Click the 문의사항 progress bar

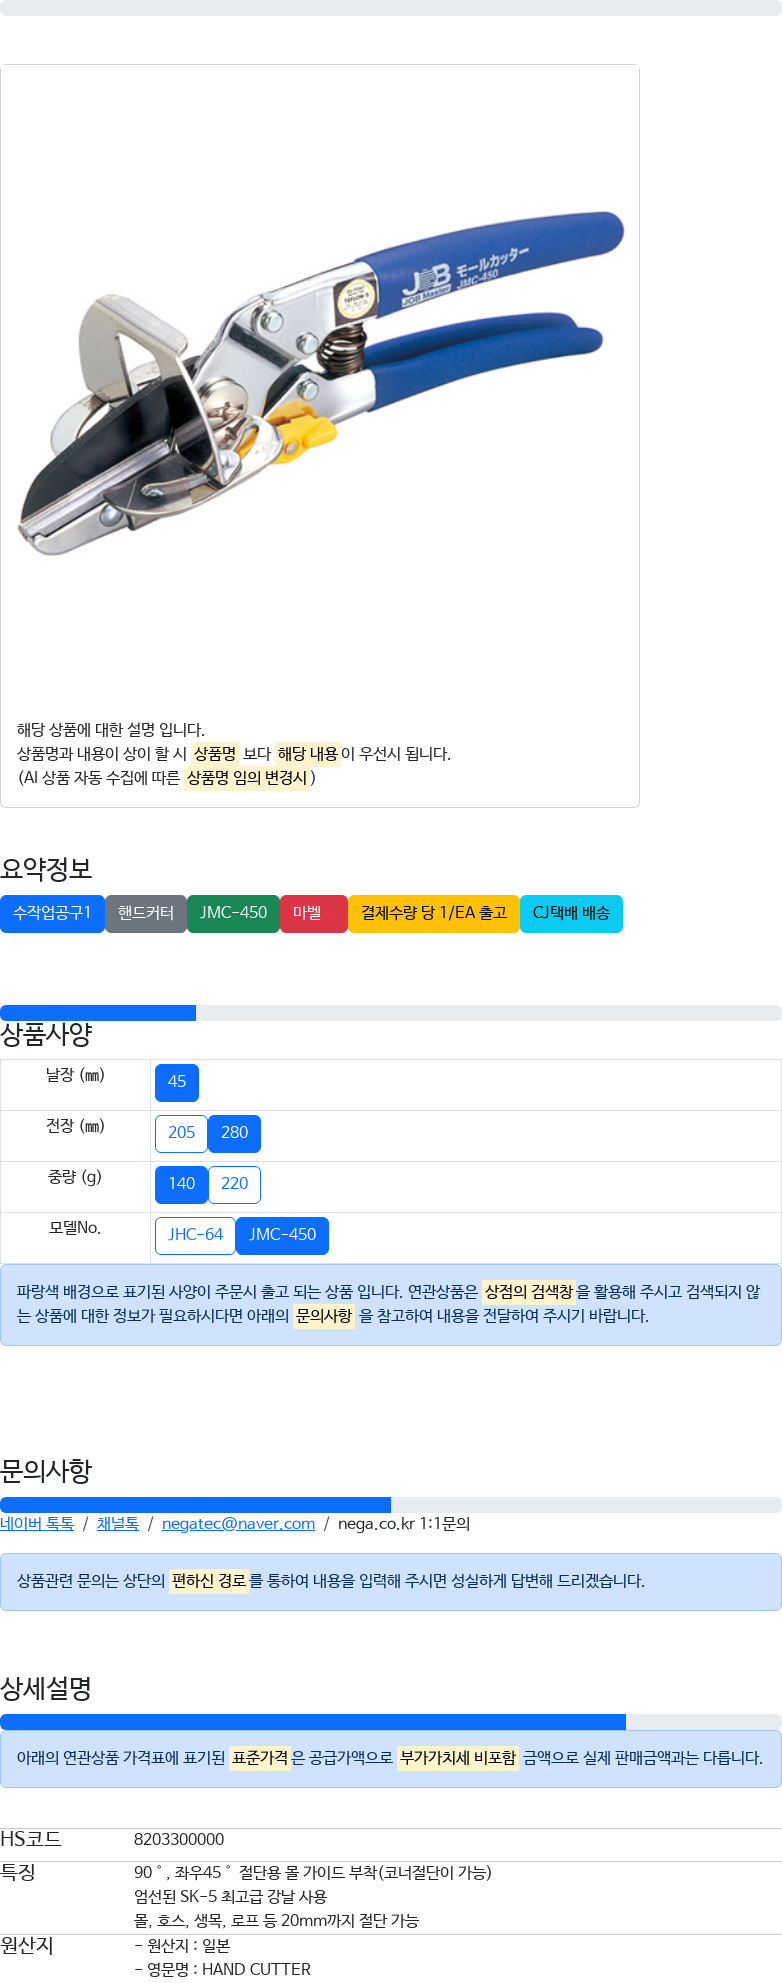tap(391, 1505)
